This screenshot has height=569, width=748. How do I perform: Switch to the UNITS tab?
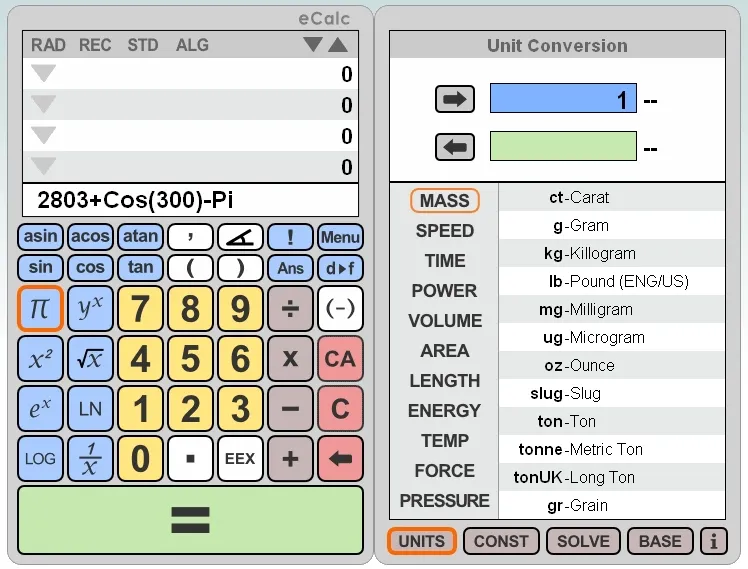(x=422, y=541)
